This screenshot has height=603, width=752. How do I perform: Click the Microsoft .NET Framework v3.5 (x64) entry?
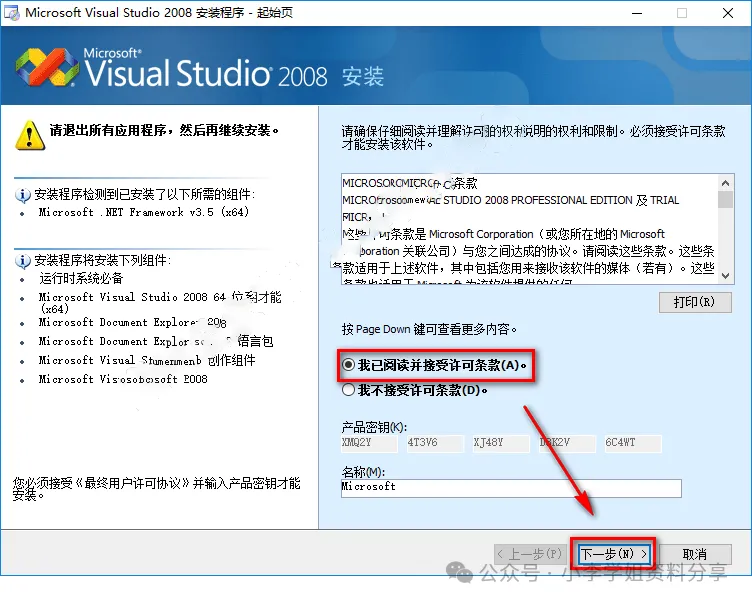[144, 212]
